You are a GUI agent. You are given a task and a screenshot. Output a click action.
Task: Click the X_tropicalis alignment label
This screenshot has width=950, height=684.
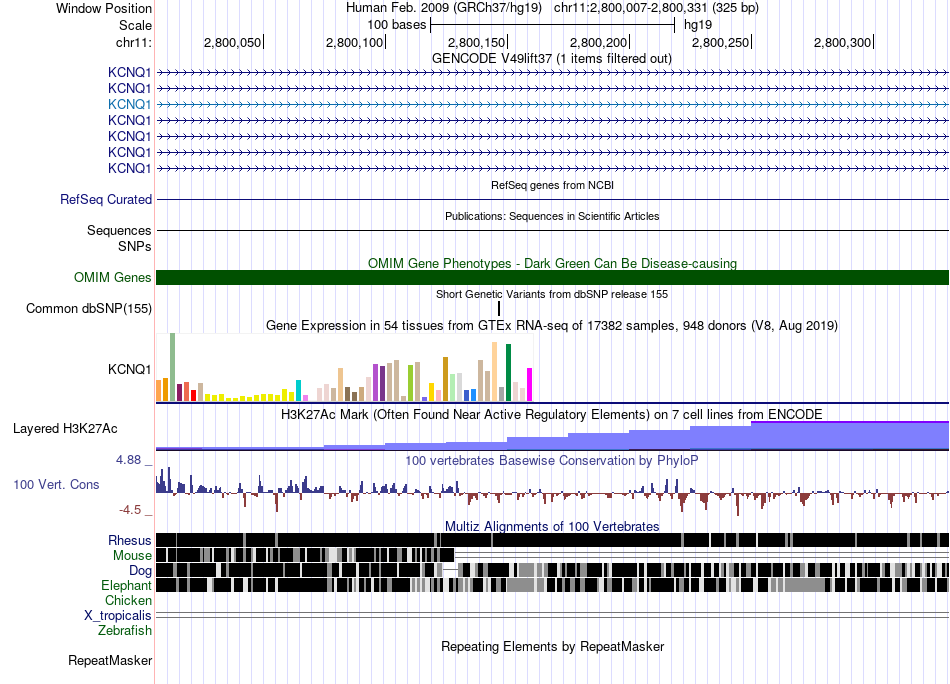coord(118,616)
